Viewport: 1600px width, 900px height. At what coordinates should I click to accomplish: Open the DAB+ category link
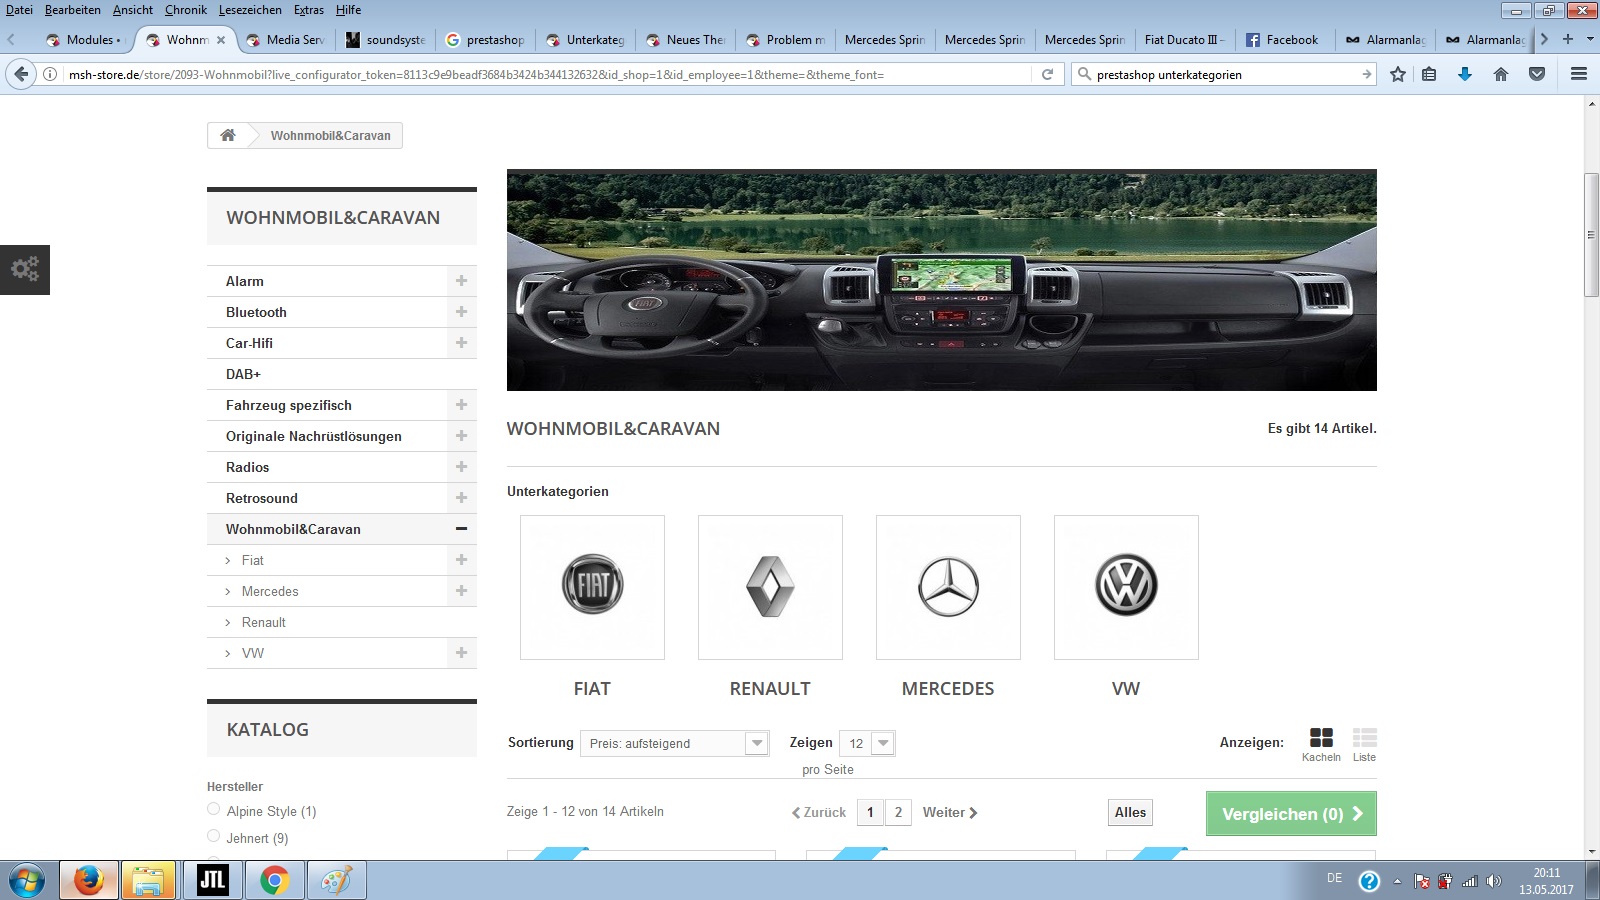[x=243, y=374]
